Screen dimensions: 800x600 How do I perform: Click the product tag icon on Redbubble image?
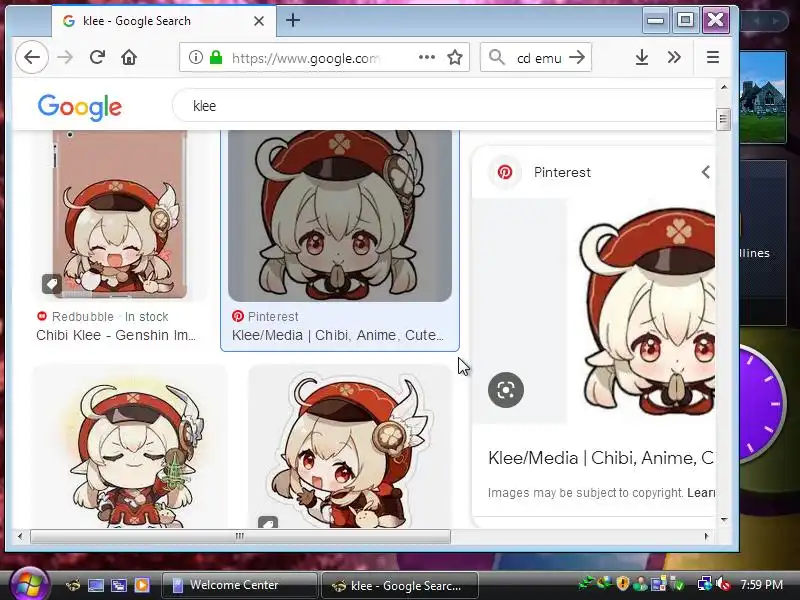[52, 284]
